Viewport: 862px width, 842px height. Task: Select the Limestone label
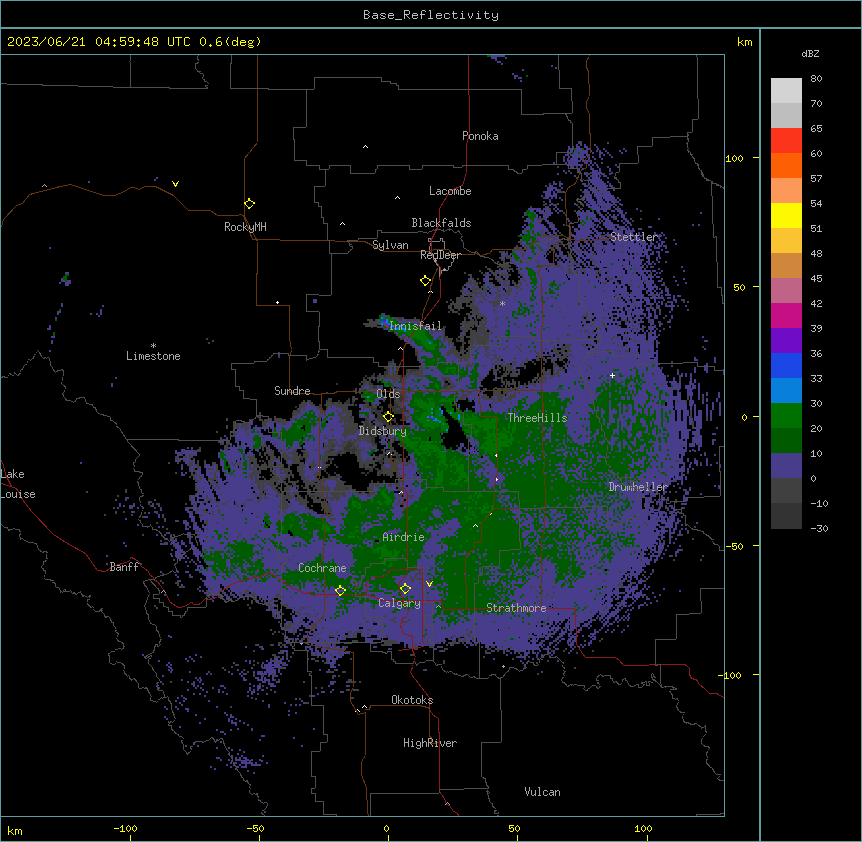(x=153, y=356)
